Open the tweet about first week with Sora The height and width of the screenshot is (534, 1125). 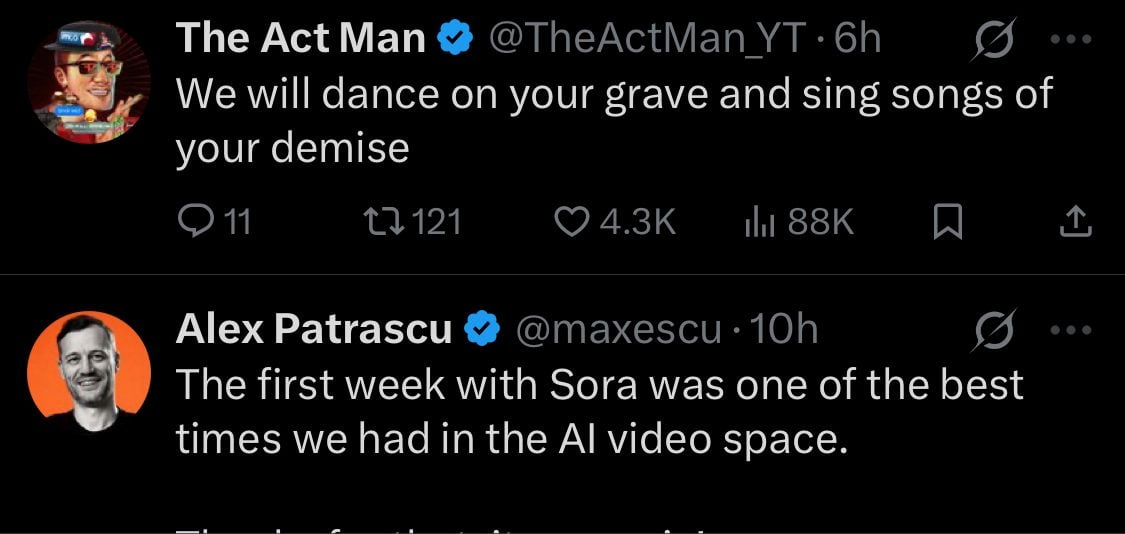tap(600, 411)
